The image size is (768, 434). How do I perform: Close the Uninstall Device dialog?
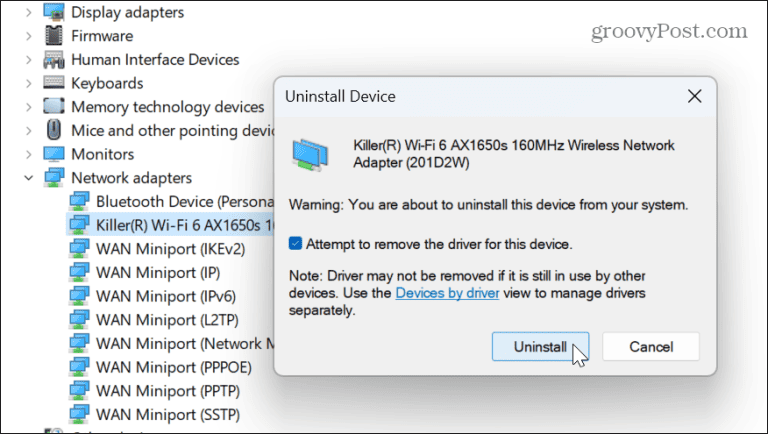[693, 97]
